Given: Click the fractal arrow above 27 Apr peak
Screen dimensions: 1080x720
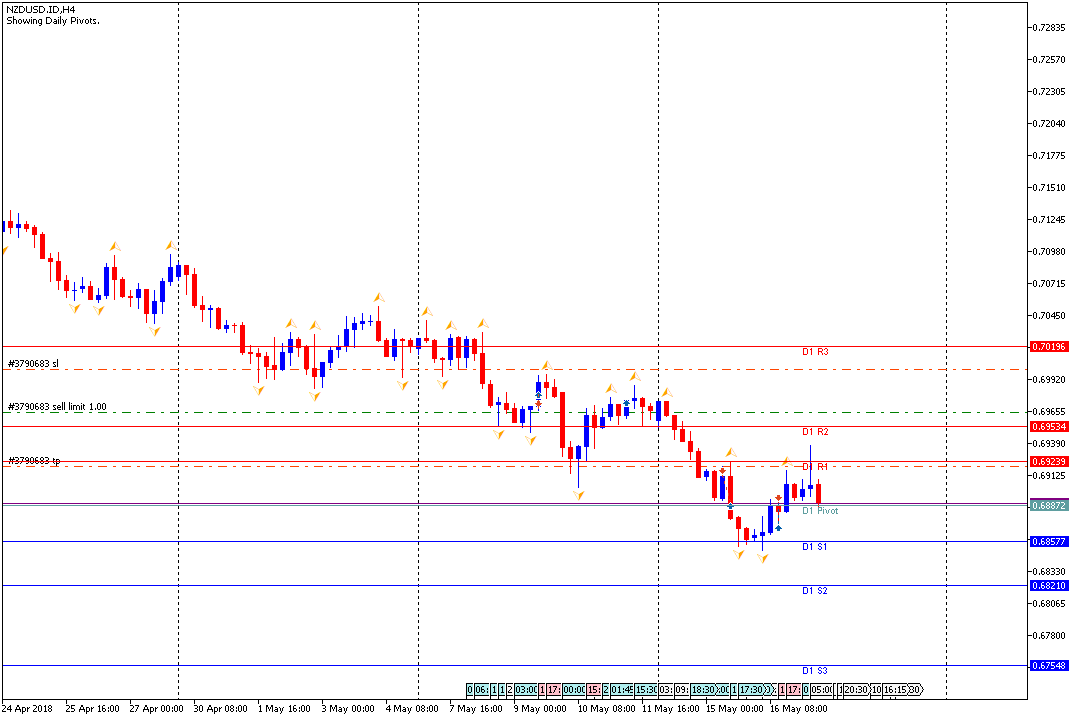Looking at the screenshot, I should (x=171, y=244).
